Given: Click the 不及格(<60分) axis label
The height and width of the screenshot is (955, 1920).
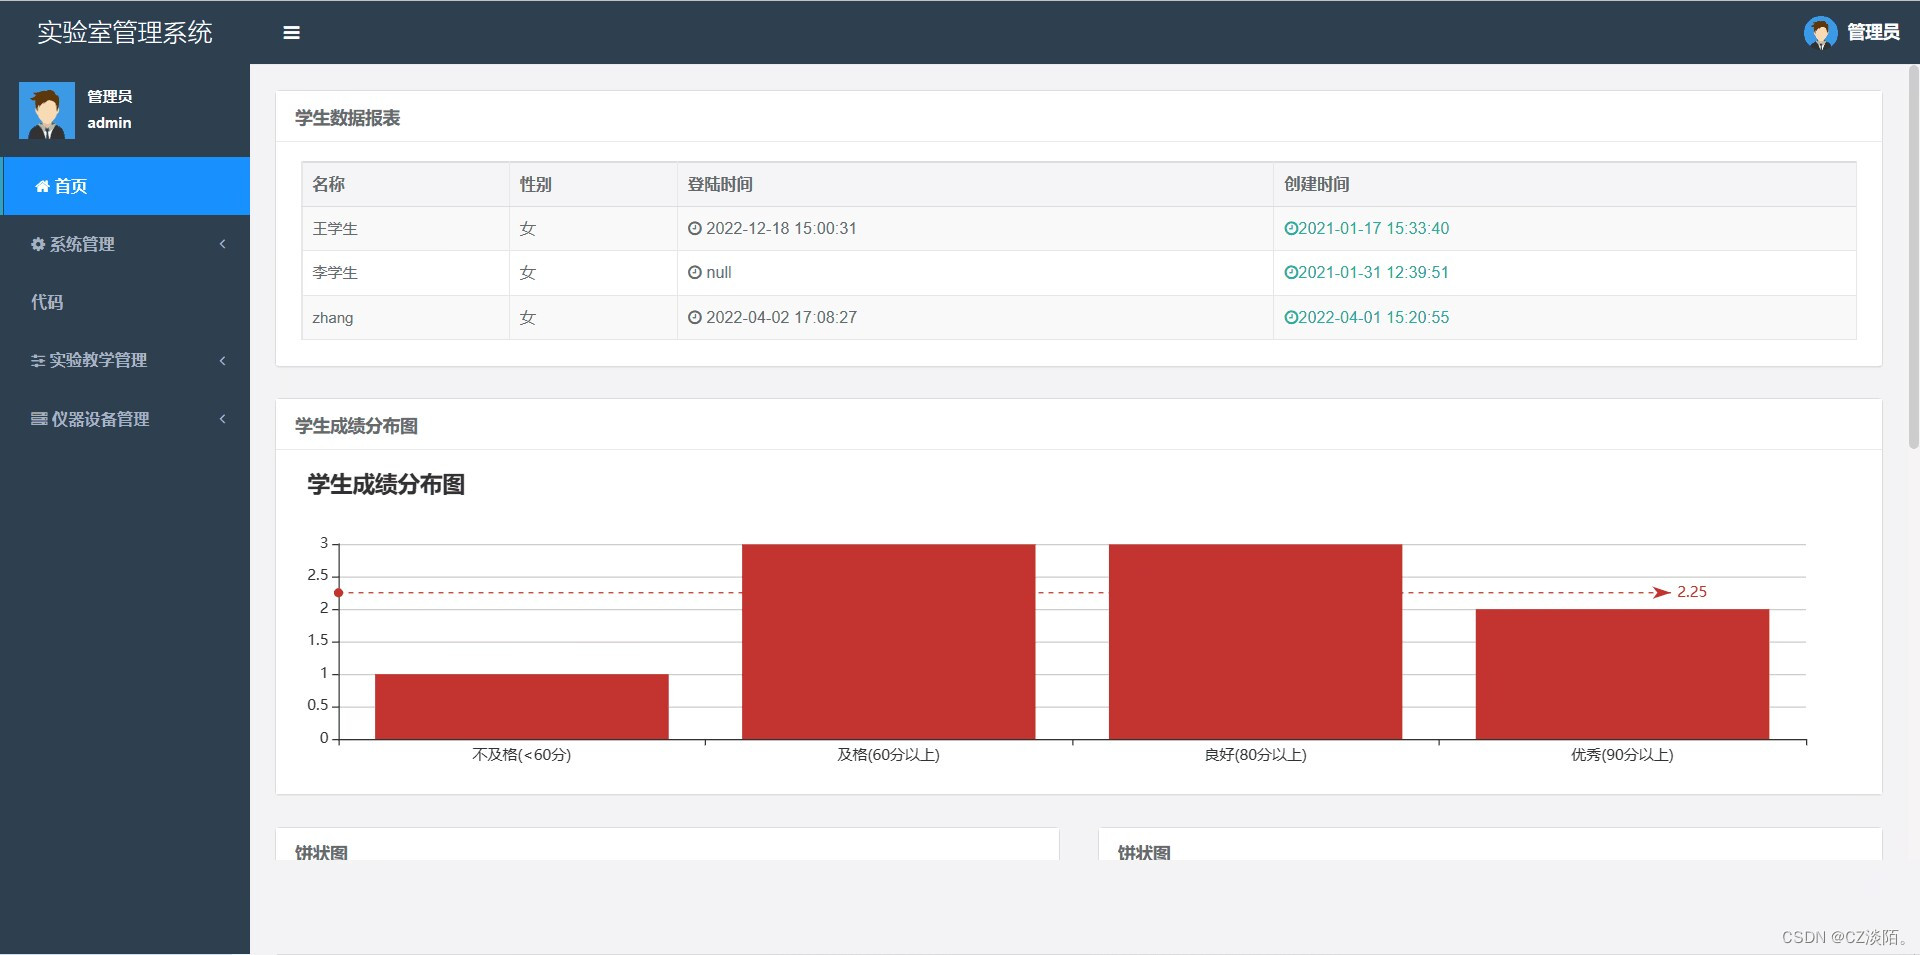Looking at the screenshot, I should [522, 755].
